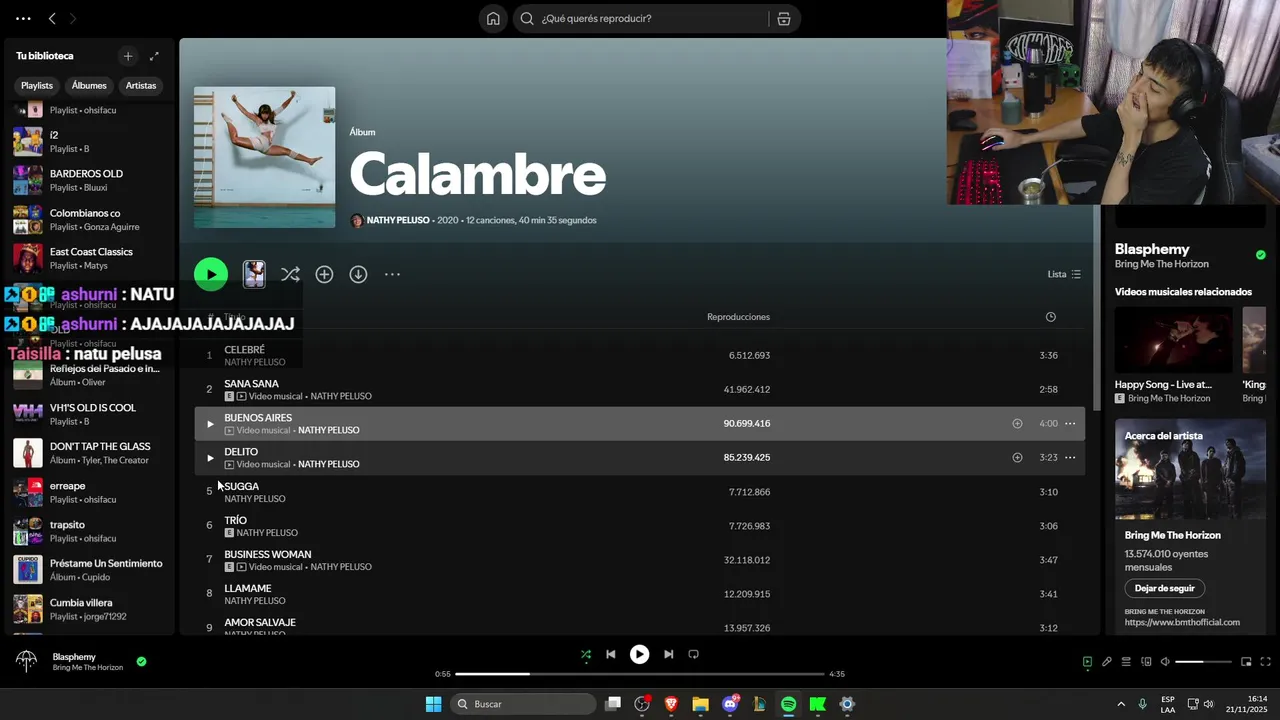1280x720 pixels.
Task: Open erreape playlist in library
Action: click(x=90, y=492)
